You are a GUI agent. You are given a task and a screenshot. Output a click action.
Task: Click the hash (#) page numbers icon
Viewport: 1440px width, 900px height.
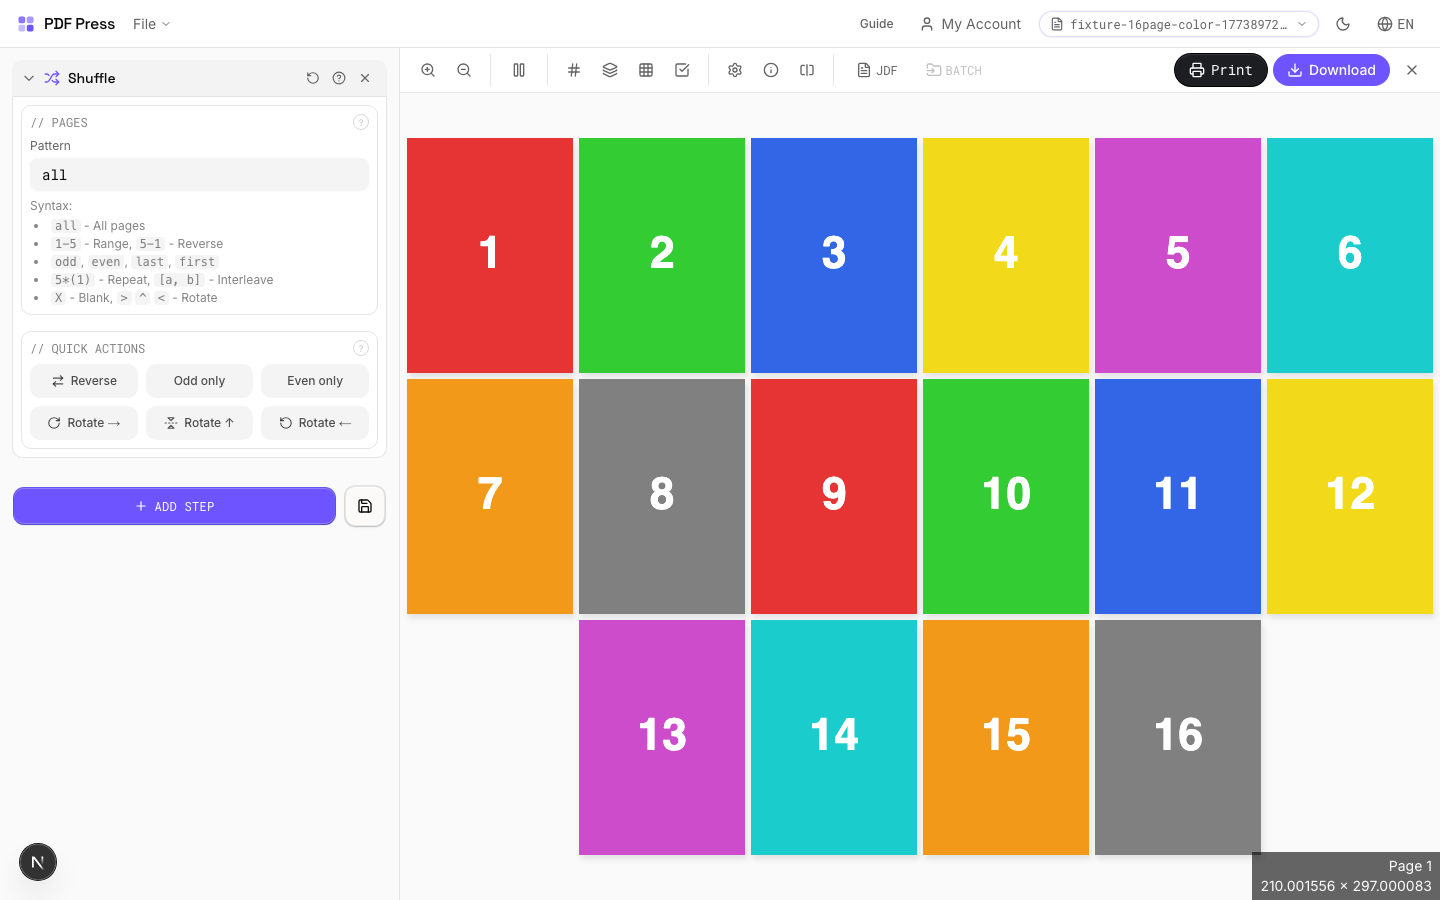coord(574,70)
